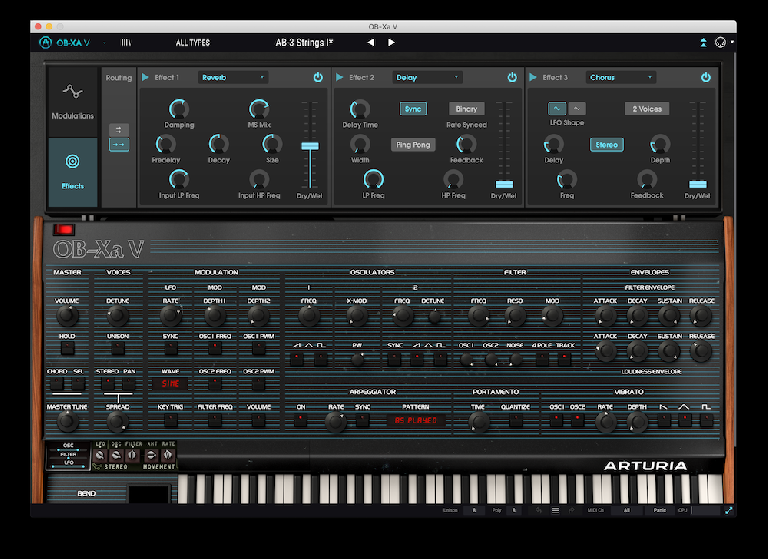Toggle Ping Pong mode in Delay
The image size is (768, 559).
(413, 145)
